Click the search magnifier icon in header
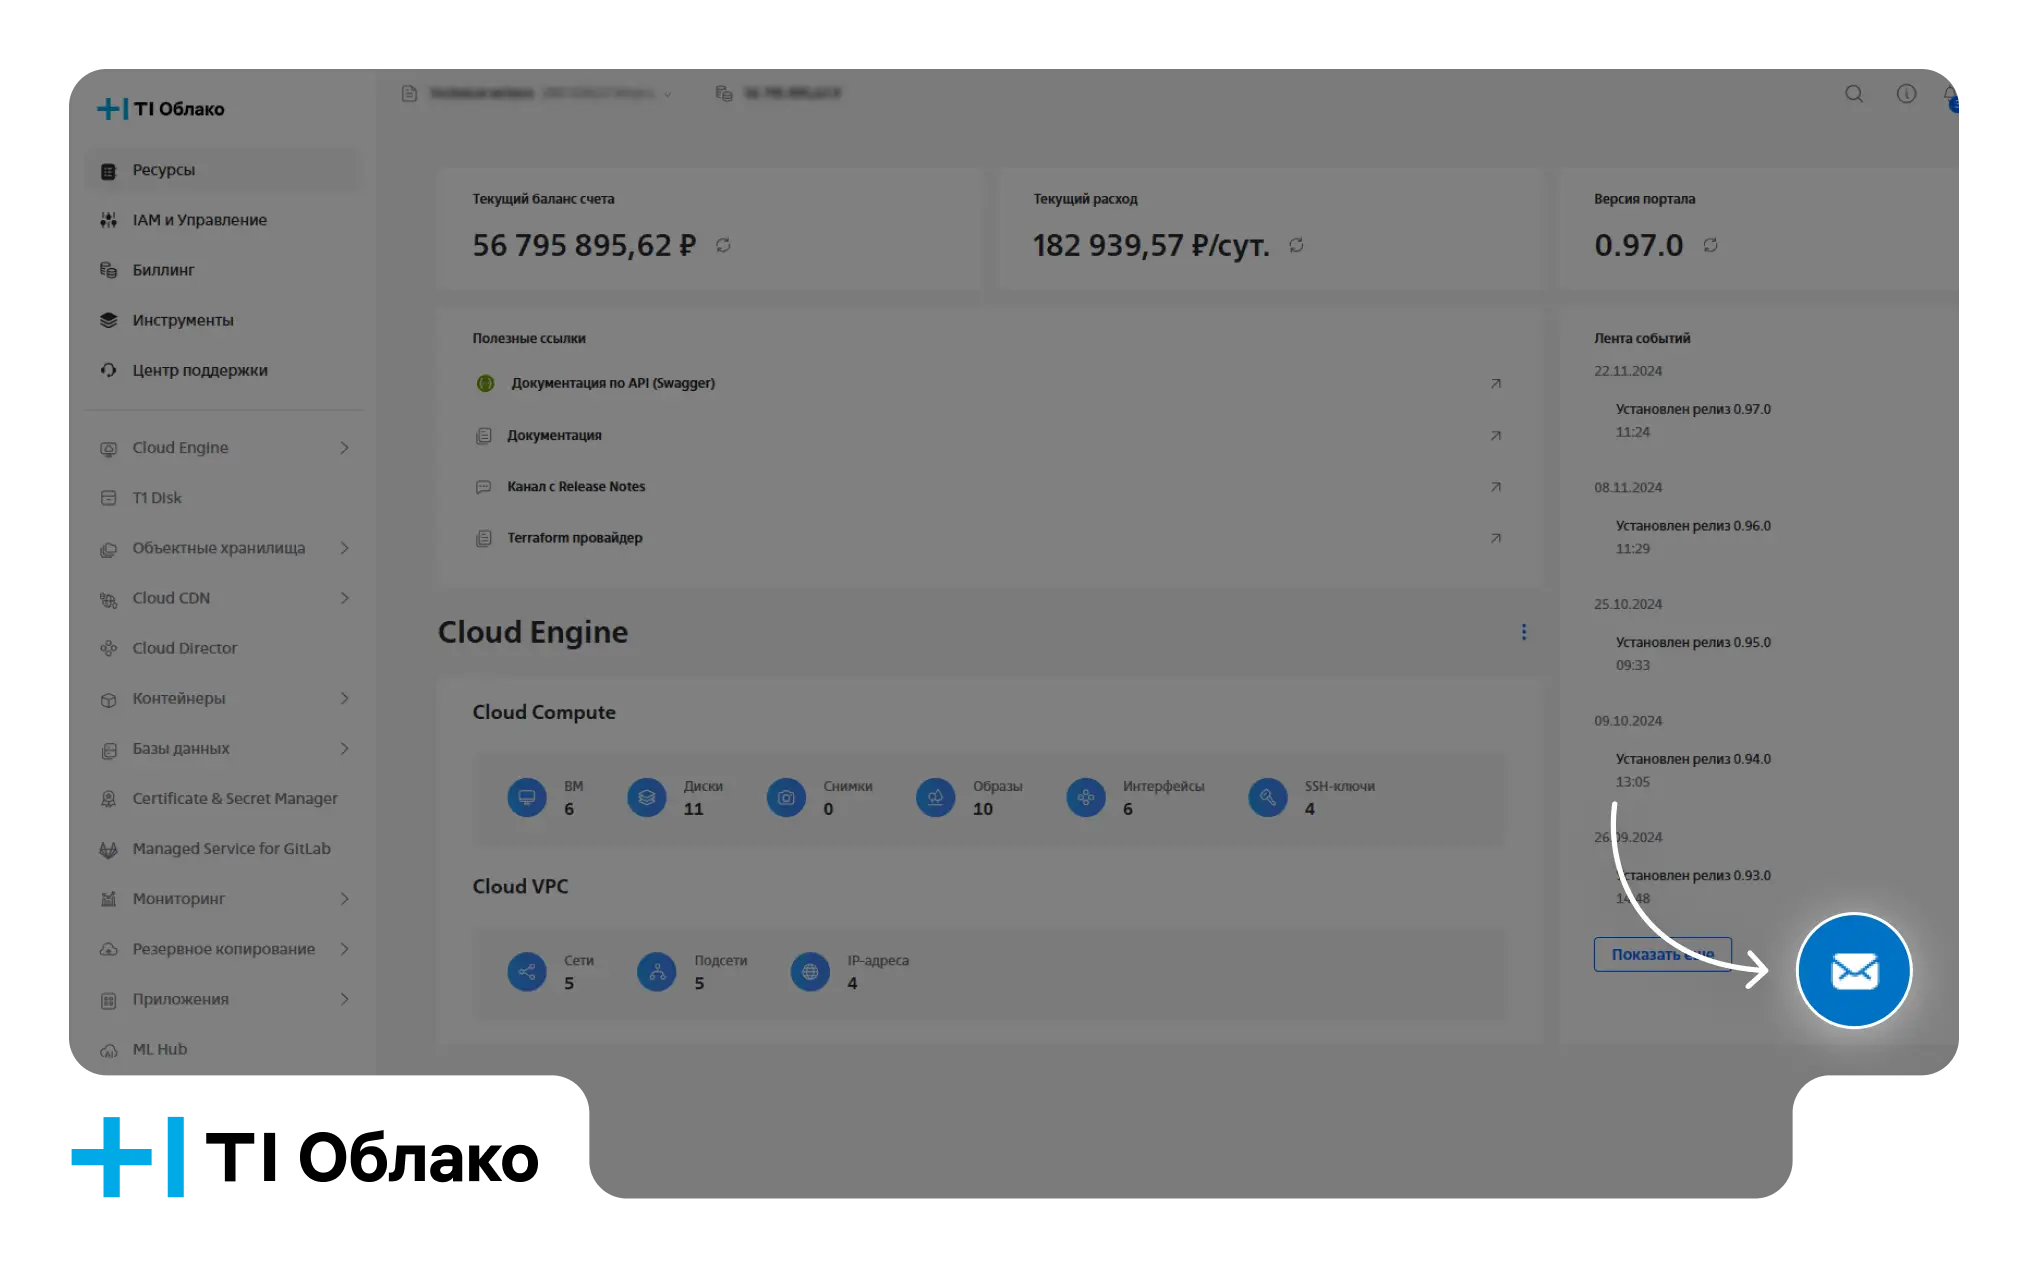The width and height of the screenshot is (2028, 1268). pyautogui.click(x=1854, y=94)
